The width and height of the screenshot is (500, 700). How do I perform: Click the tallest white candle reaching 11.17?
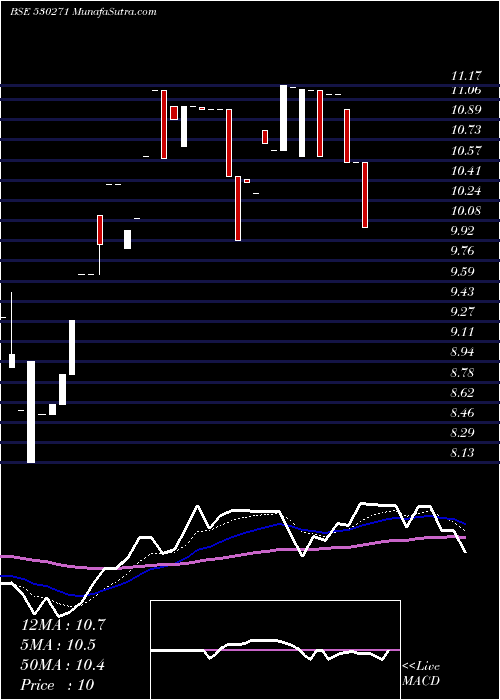283,118
